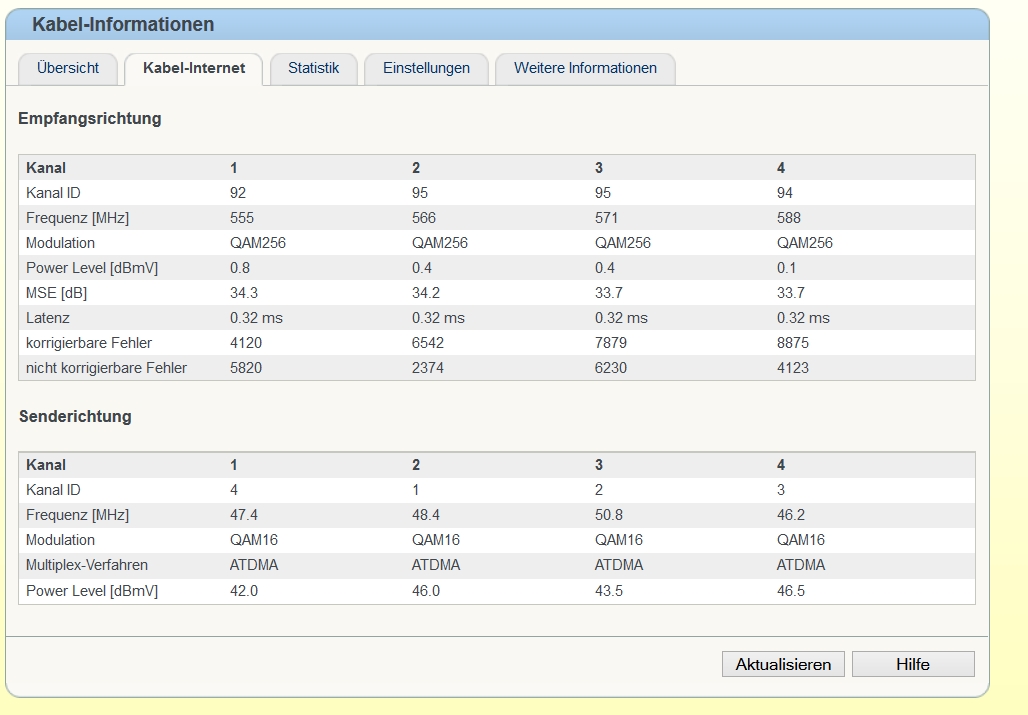Go to the Einstellungen tab

426,68
